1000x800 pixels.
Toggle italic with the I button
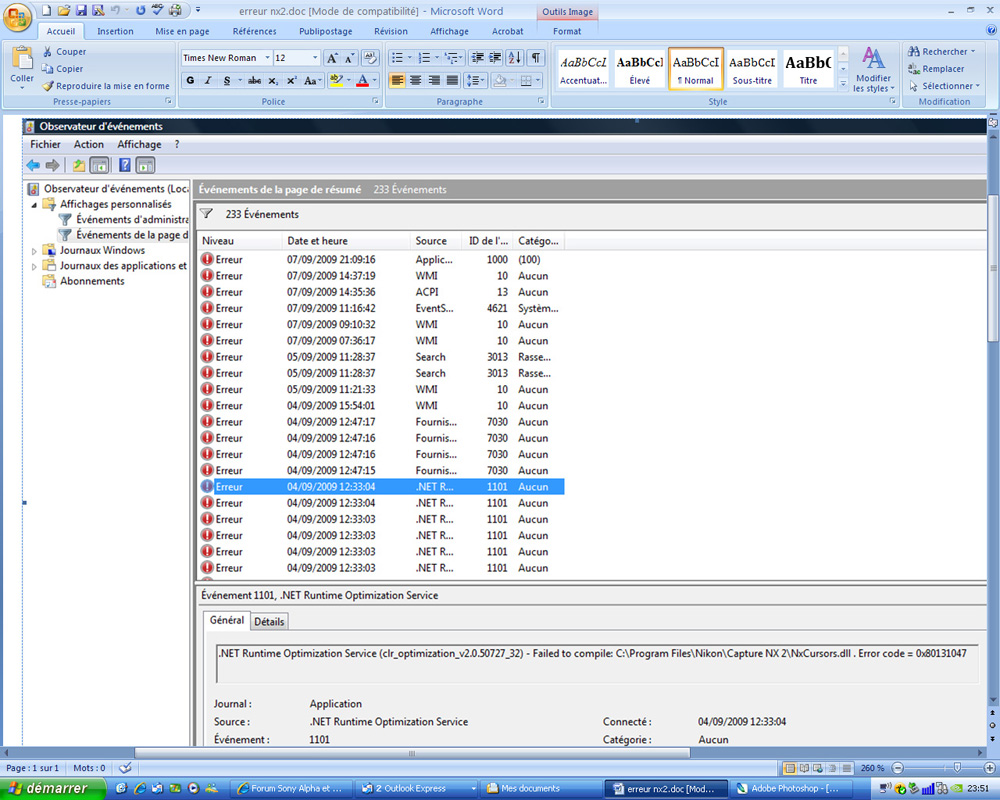point(208,80)
